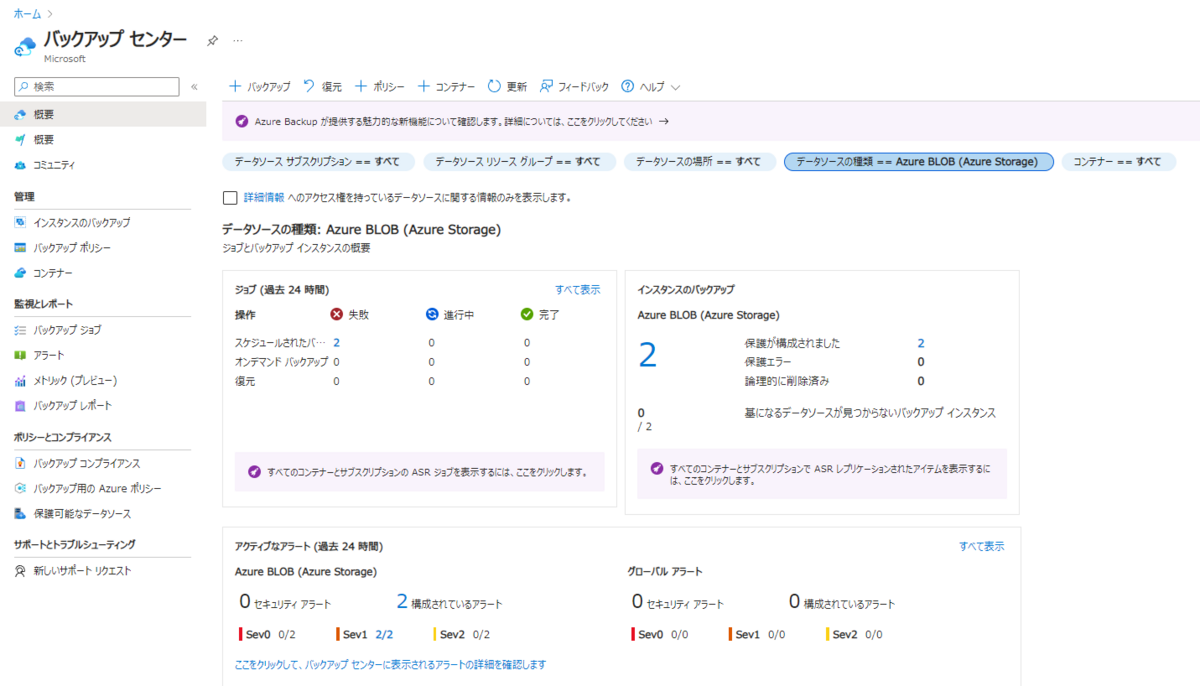Click the purple rocket icon in Azure Backup banner
The height and width of the screenshot is (686, 1200).
[x=241, y=121]
